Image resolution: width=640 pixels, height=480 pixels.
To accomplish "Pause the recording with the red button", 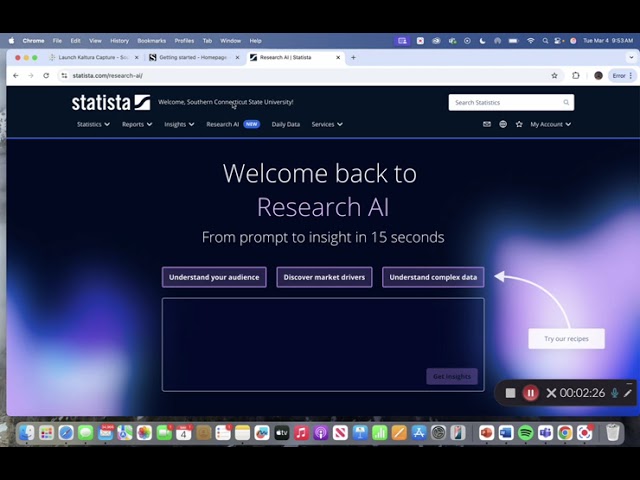I will point(531,393).
